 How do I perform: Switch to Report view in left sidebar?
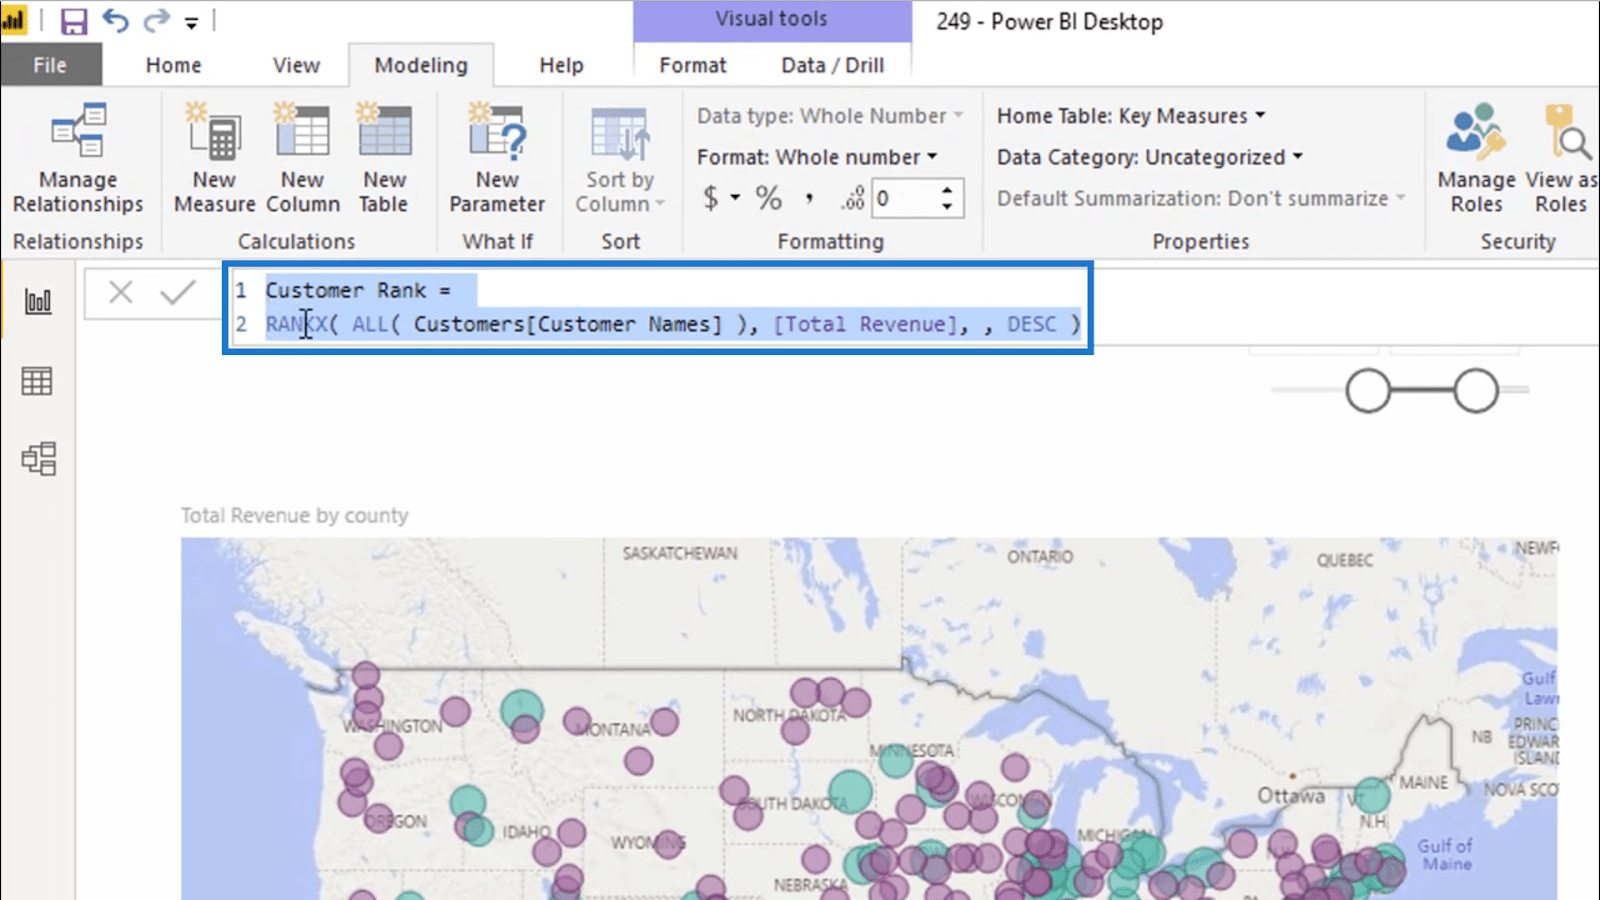click(x=38, y=301)
